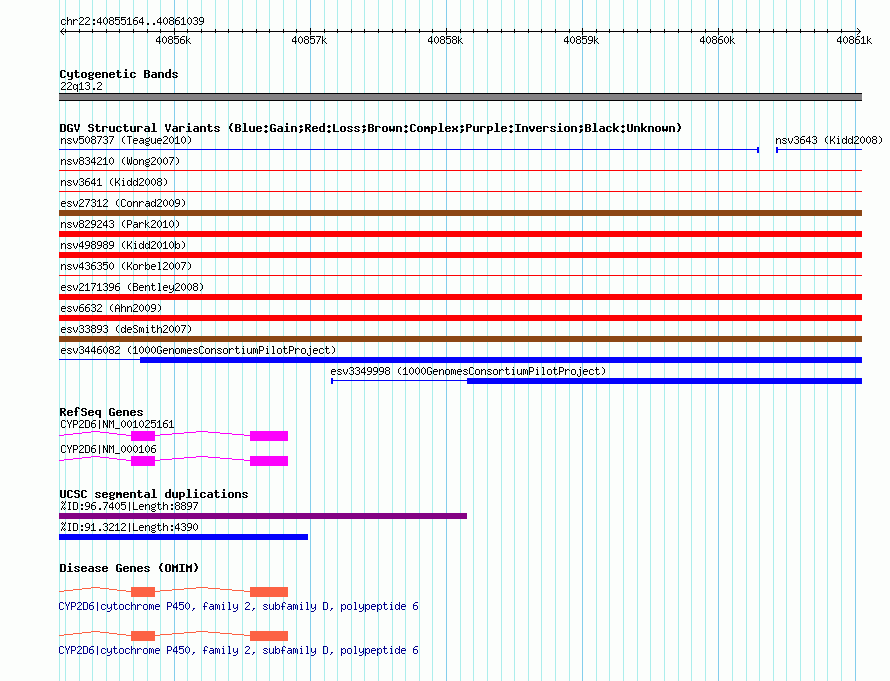Screen dimensions: 890x681
Task: Click the DGV Structural Variants track title
Action: (x=370, y=128)
